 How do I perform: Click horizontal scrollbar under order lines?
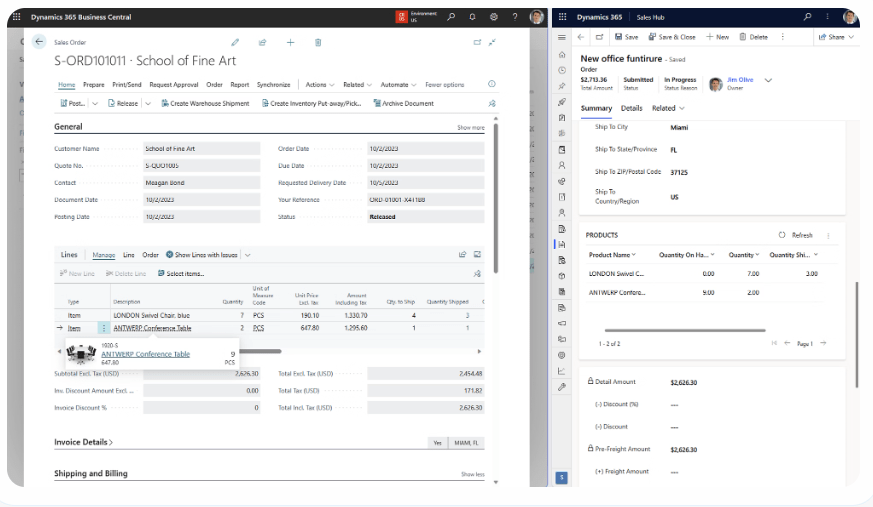pos(260,351)
